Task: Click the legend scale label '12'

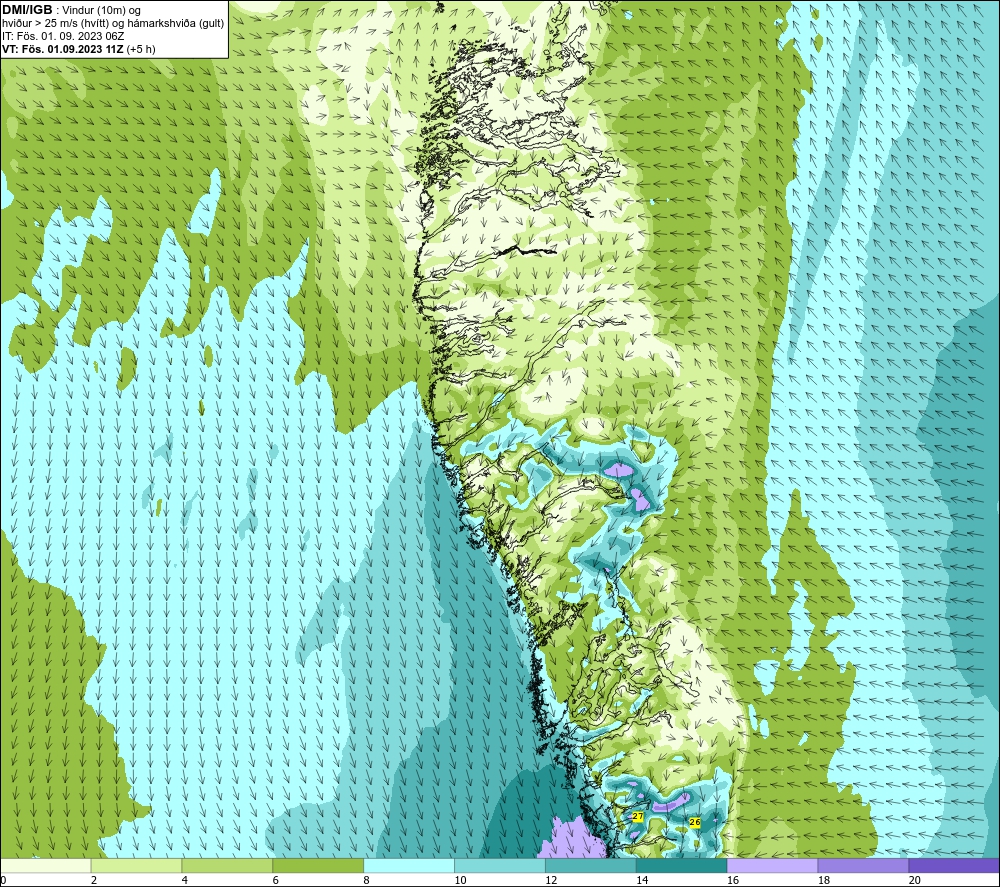Action: (551, 880)
